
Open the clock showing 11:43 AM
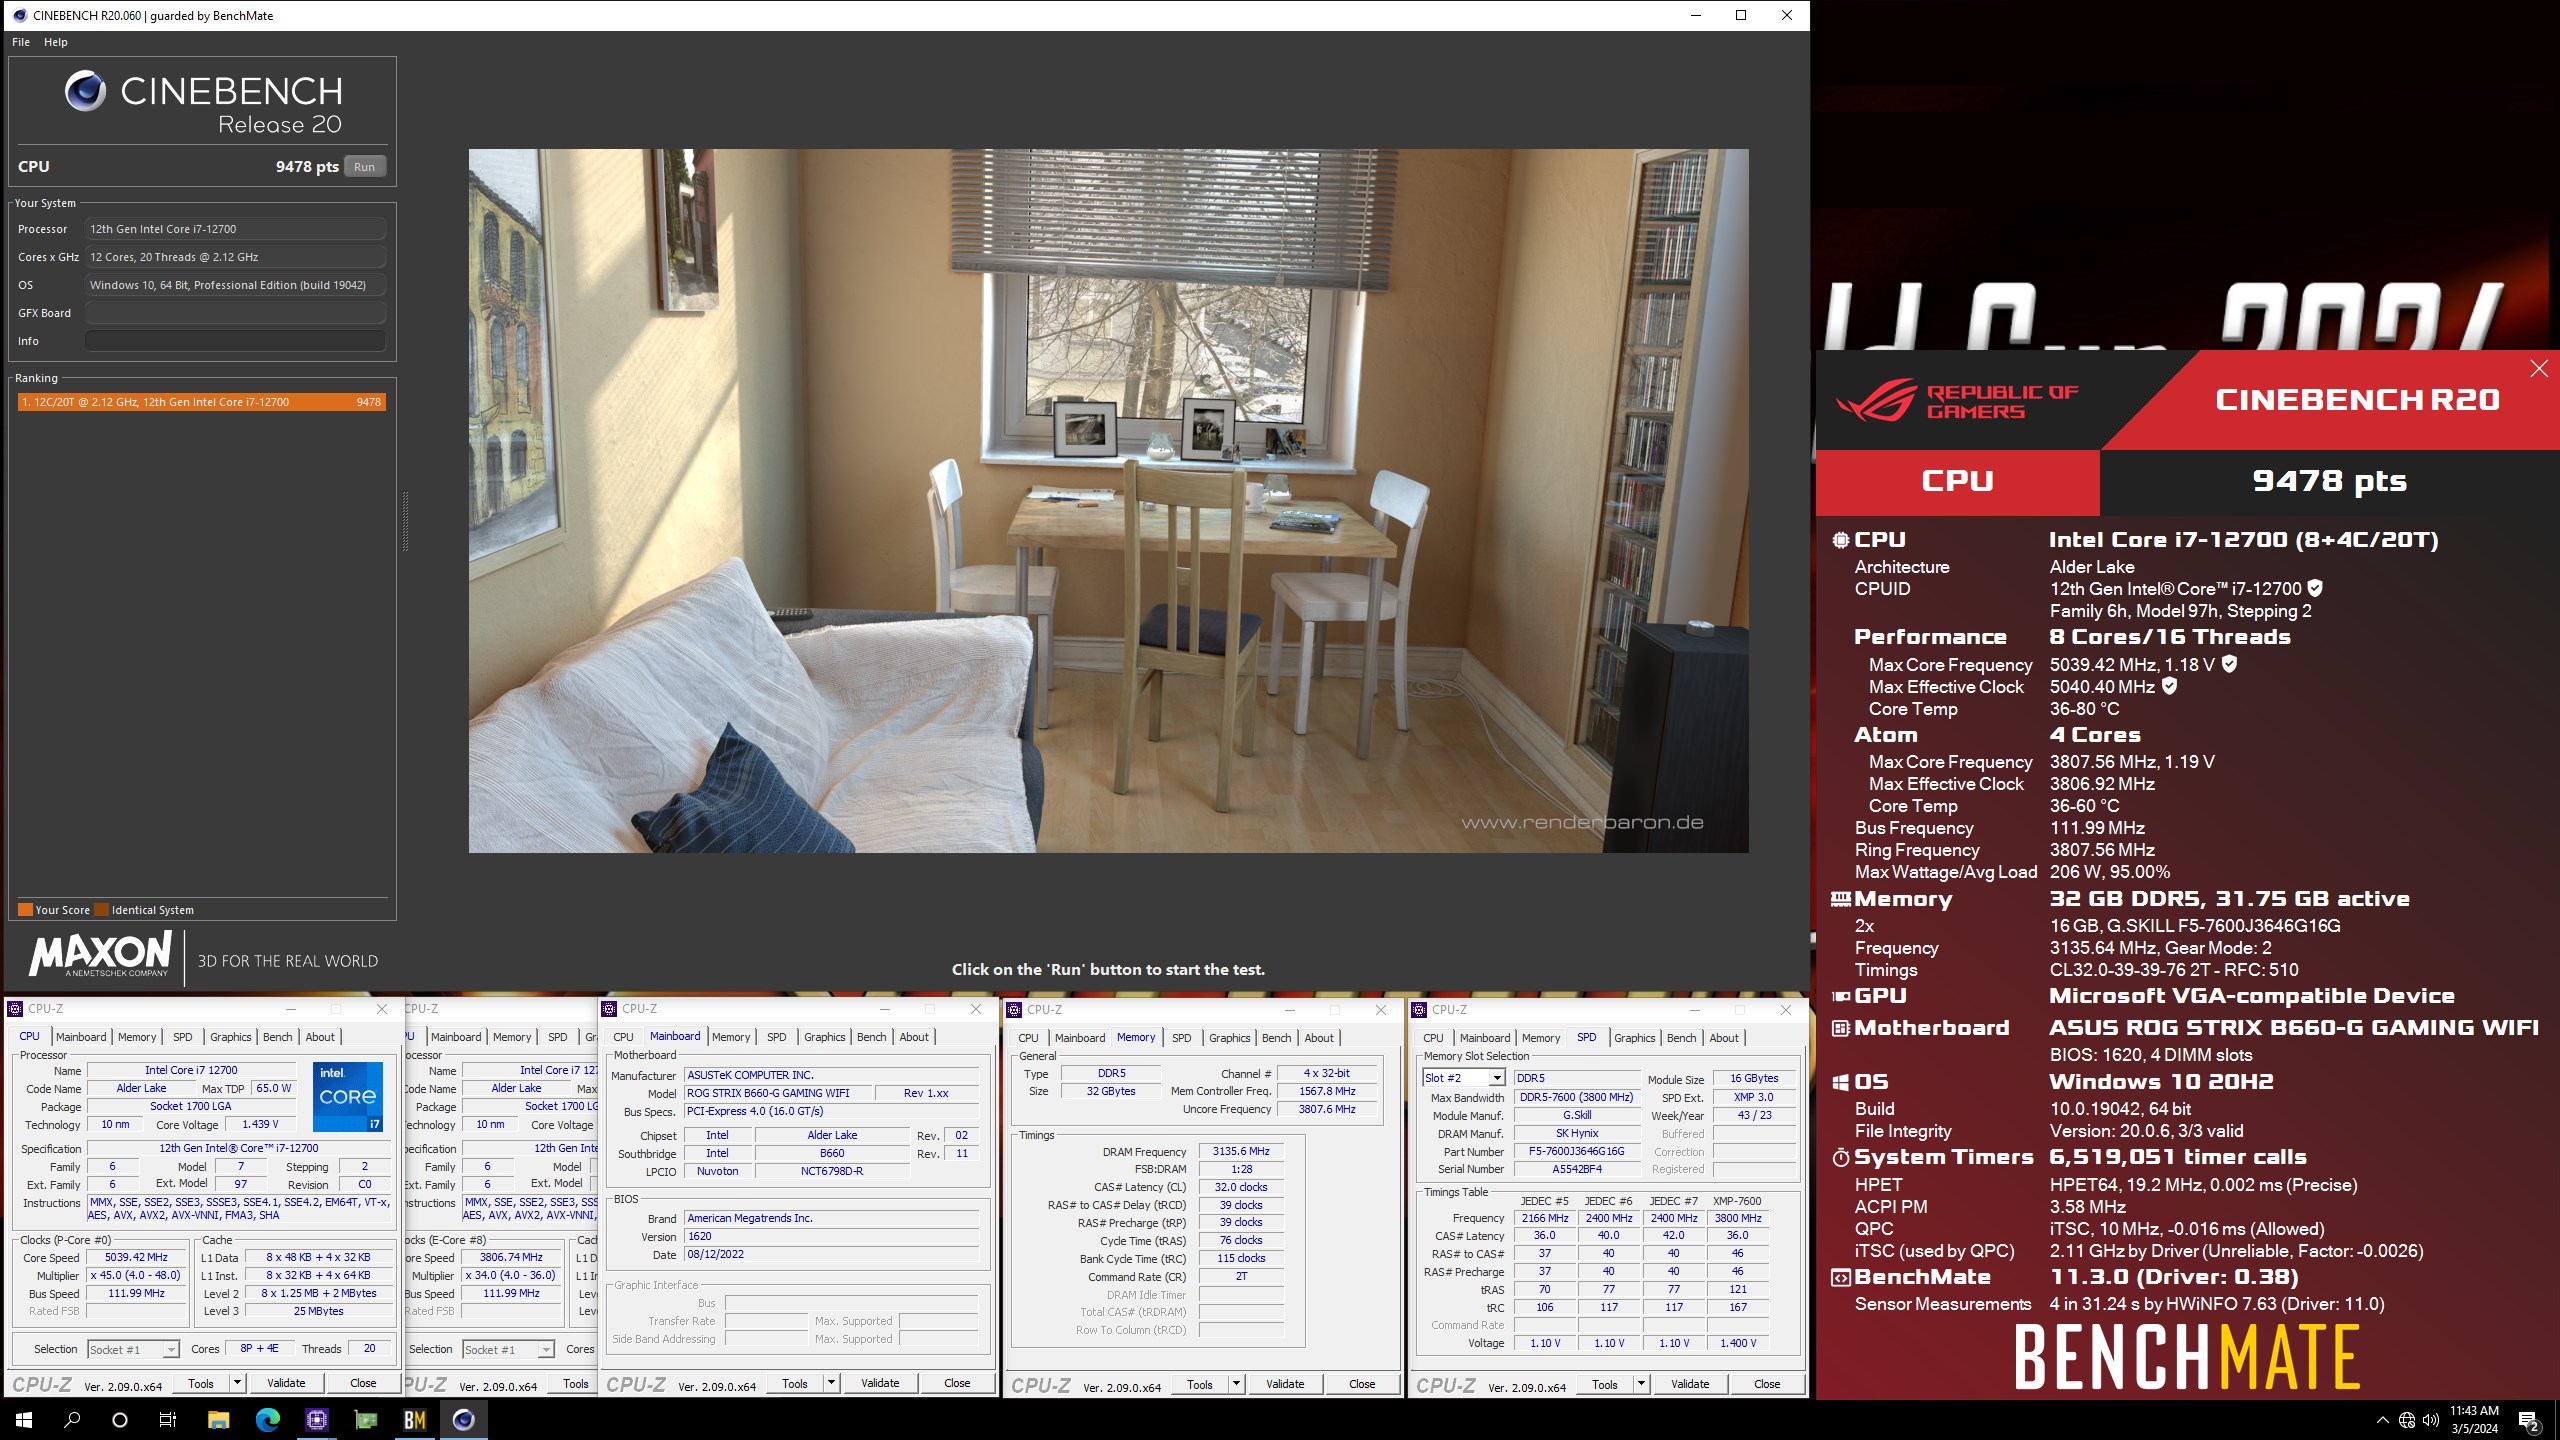point(2474,1420)
